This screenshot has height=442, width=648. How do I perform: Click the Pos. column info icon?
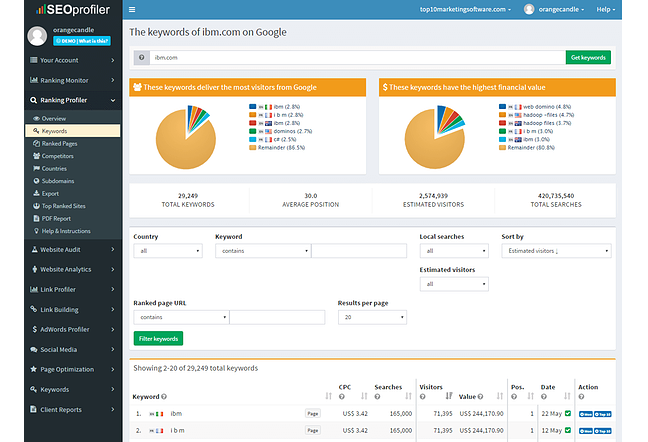[514, 397]
